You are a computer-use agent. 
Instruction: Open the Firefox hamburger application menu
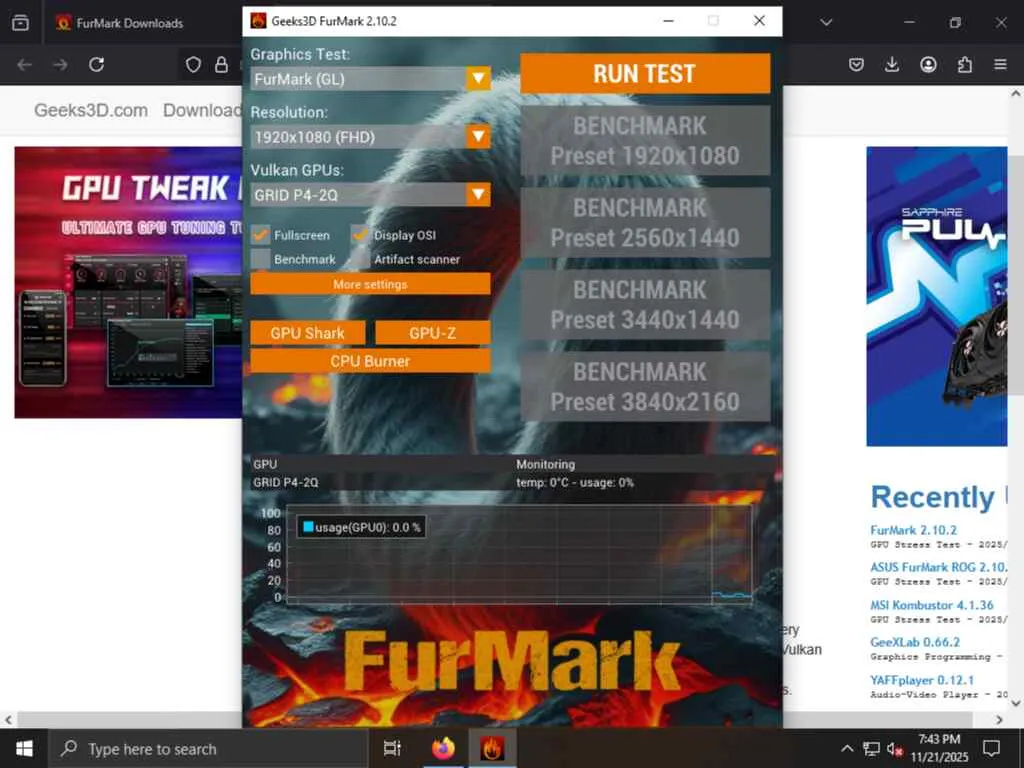pyautogui.click(x=1000, y=65)
